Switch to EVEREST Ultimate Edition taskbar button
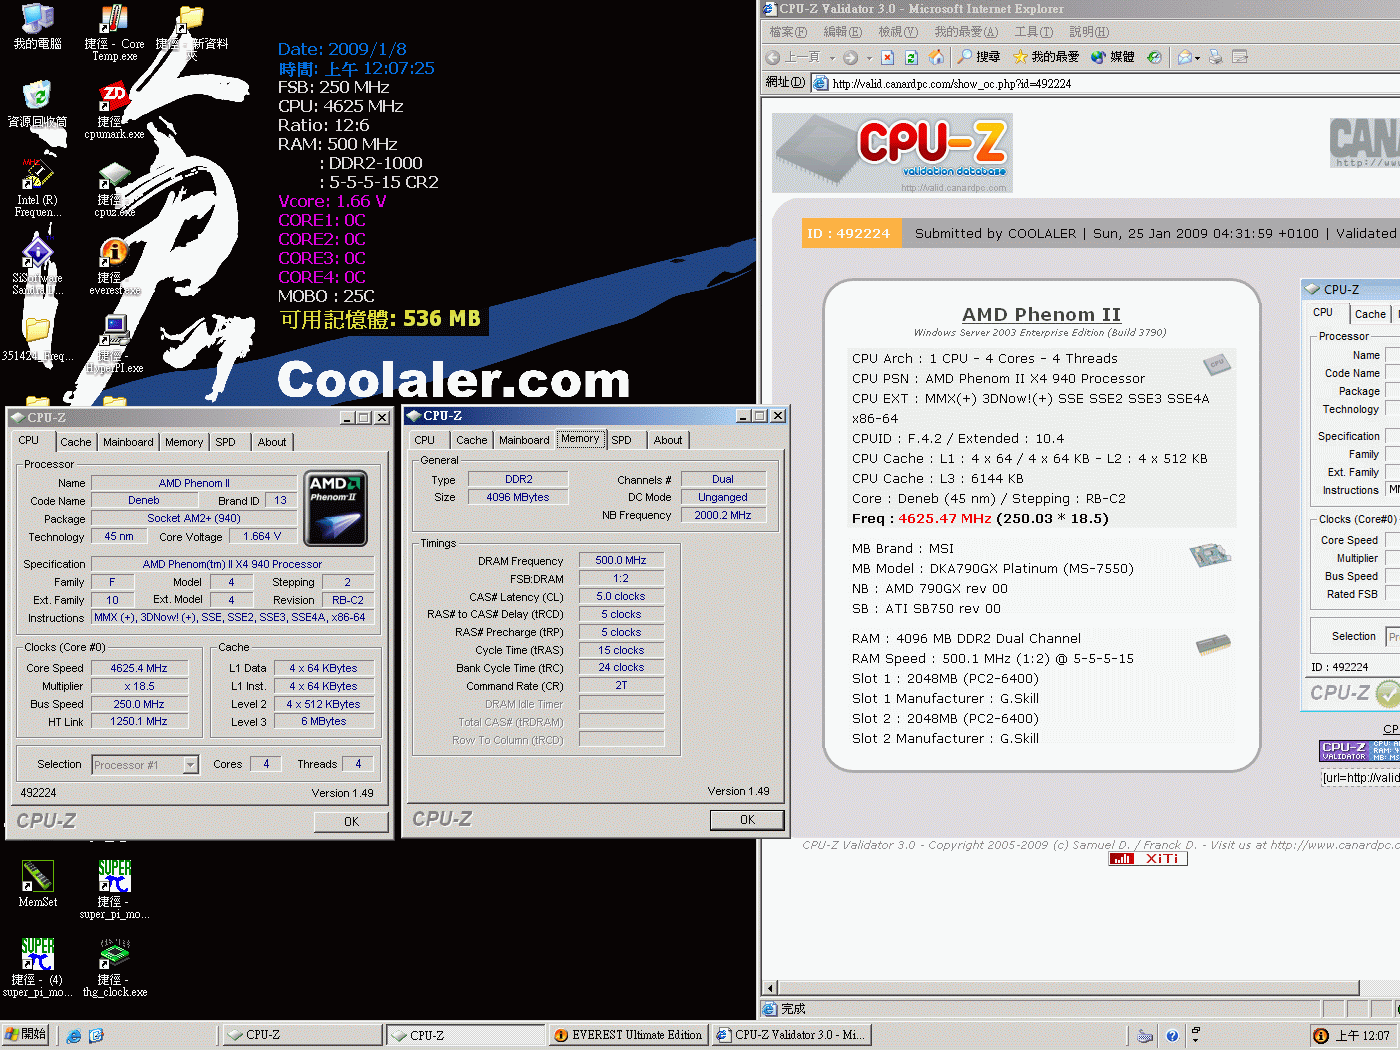The image size is (1400, 1050). pos(629,1036)
